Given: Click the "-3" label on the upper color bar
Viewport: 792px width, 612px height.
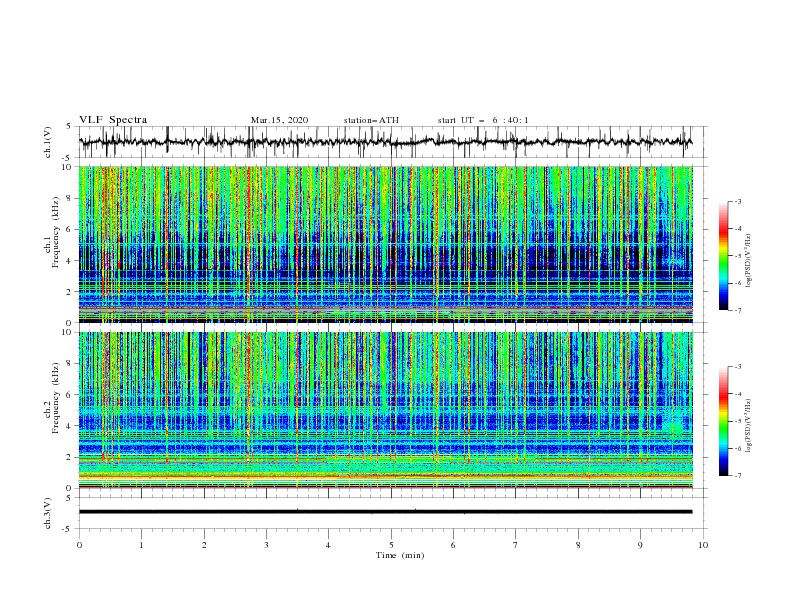Looking at the screenshot, I should 737,201.
